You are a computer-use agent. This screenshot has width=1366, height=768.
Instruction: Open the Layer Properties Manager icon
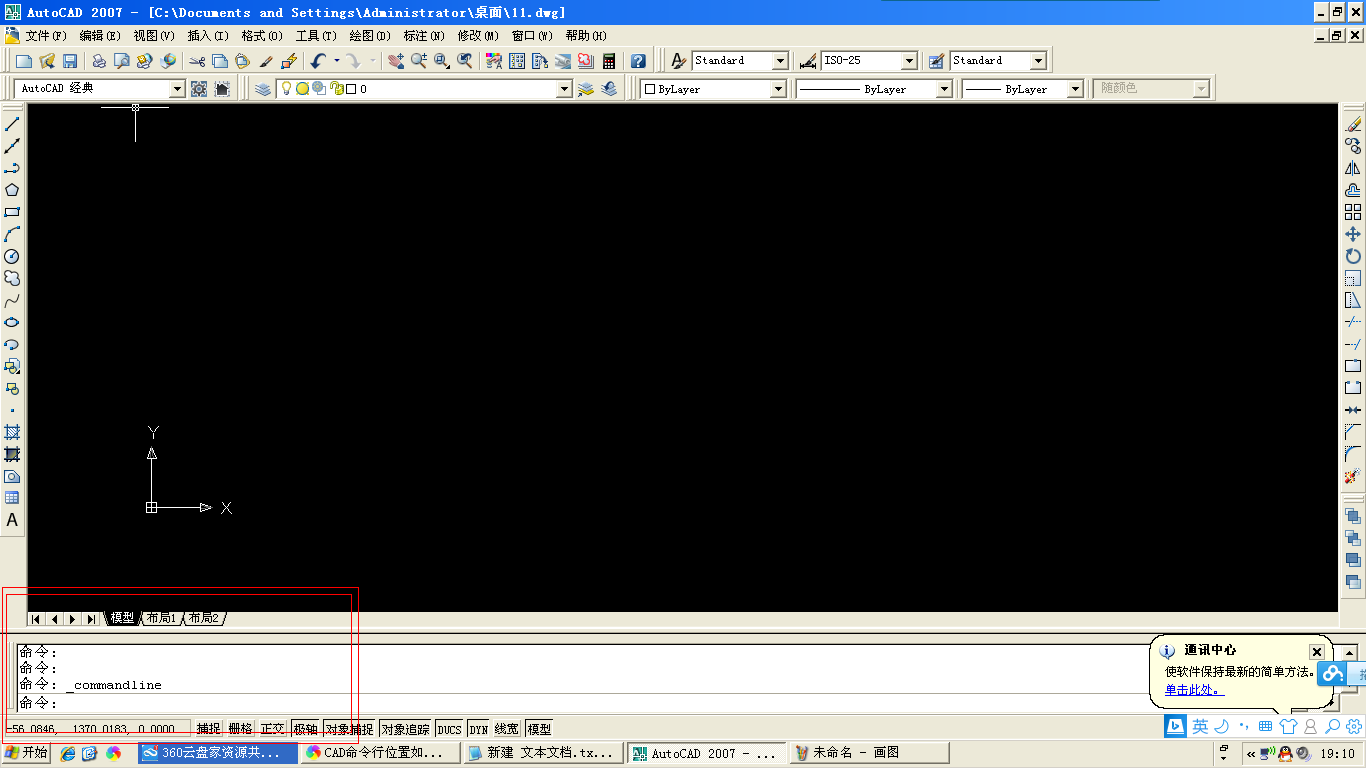263,89
